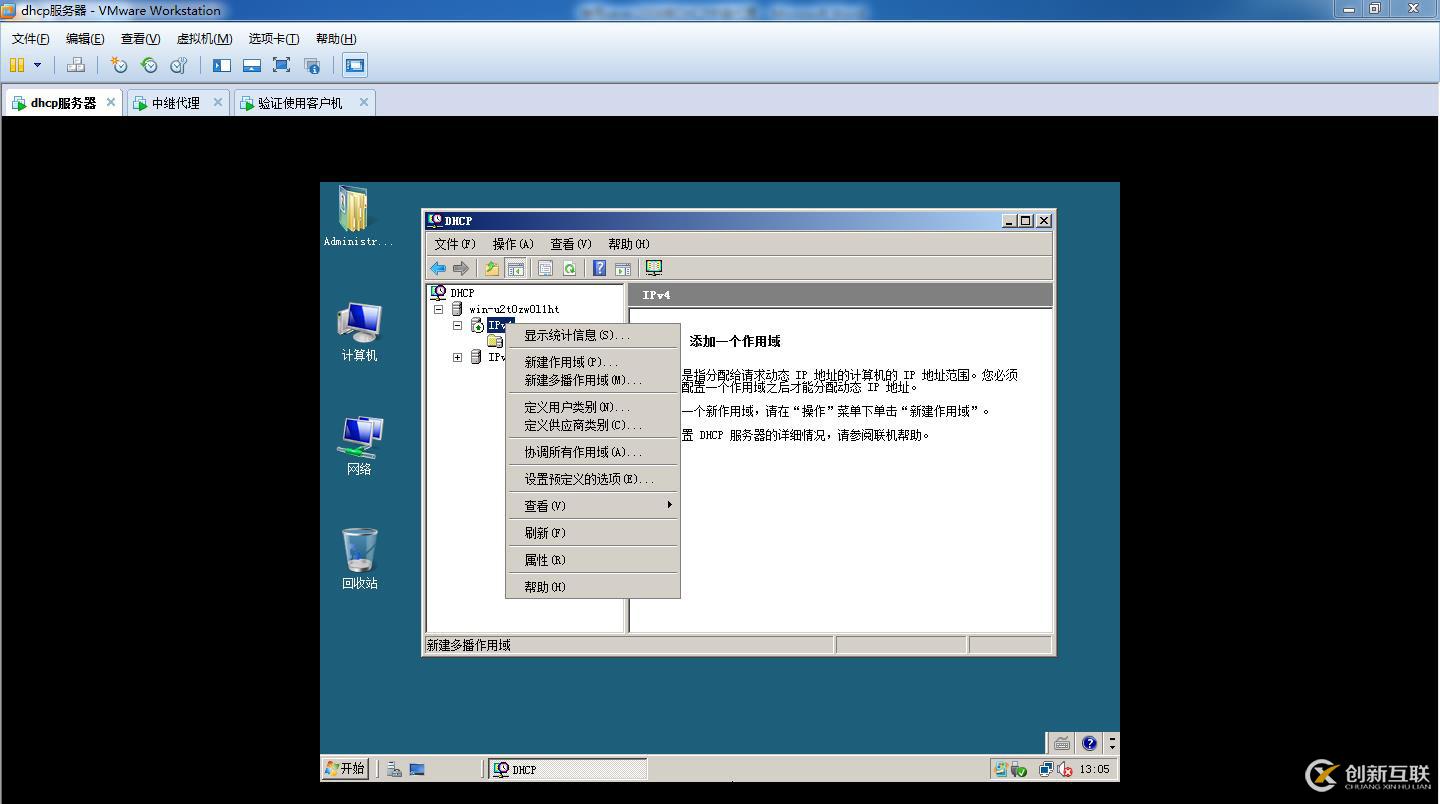
Task: Click show desktop quick launch icon
Action: pos(417,769)
